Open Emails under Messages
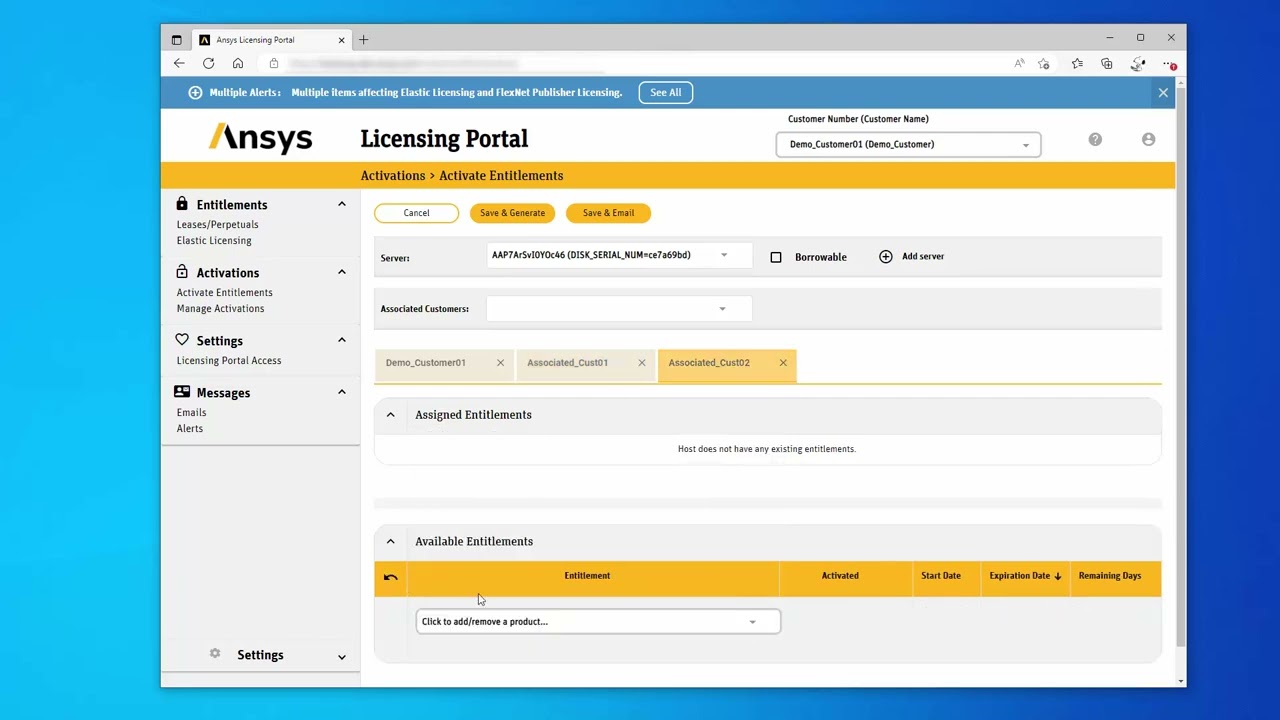 tap(192, 413)
